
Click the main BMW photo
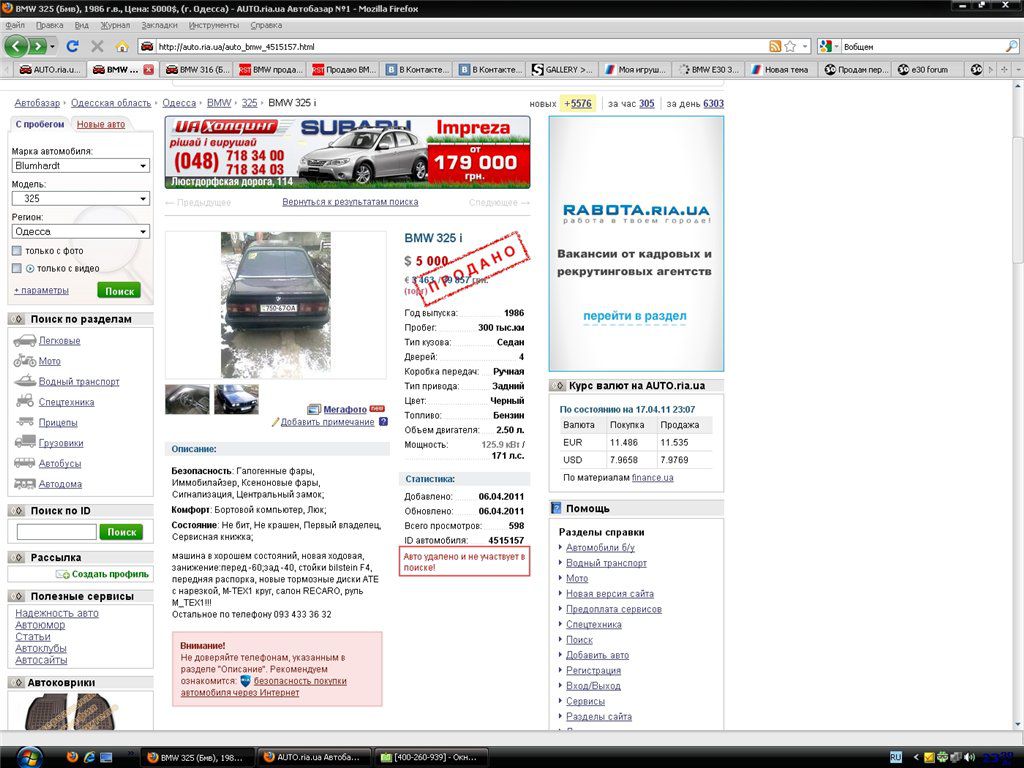tap(276, 305)
